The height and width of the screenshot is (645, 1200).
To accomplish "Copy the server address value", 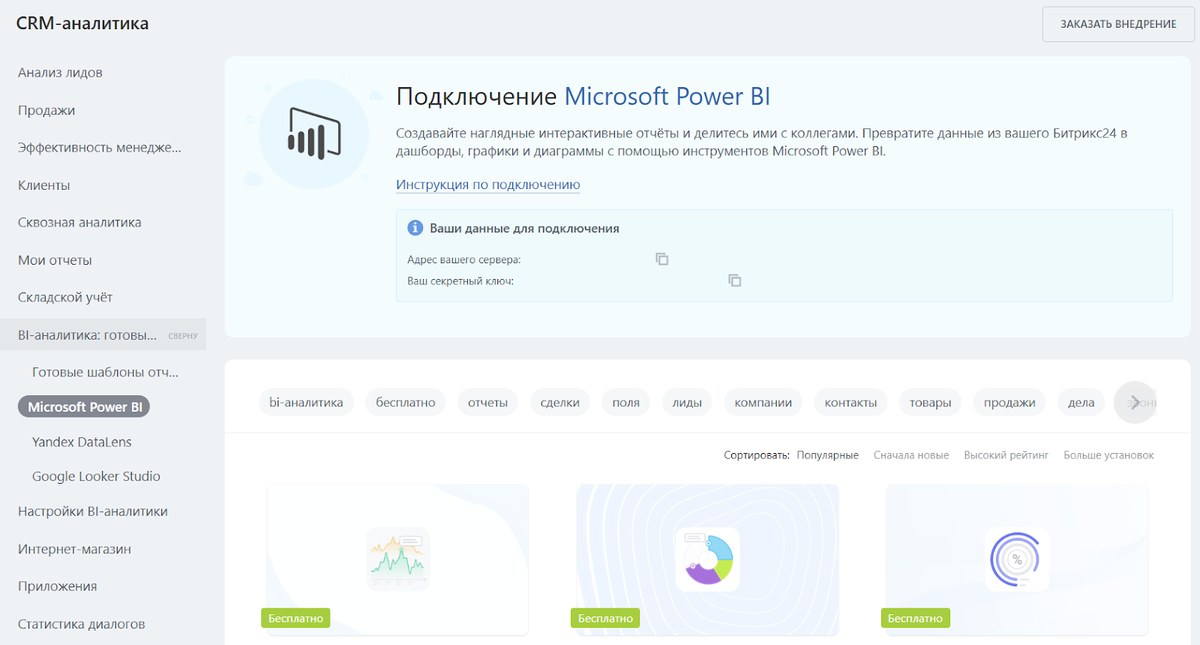I will [662, 259].
